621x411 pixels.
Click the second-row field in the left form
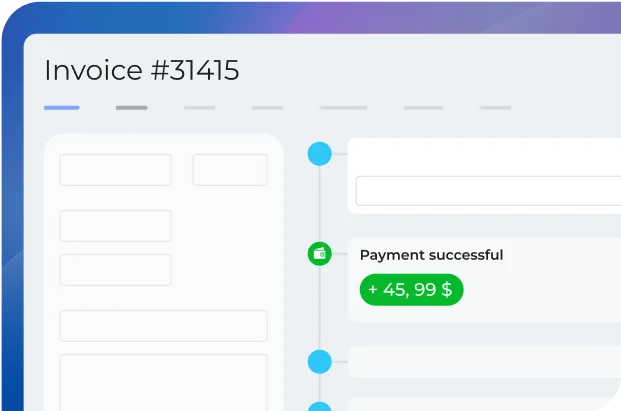[x=115, y=226]
